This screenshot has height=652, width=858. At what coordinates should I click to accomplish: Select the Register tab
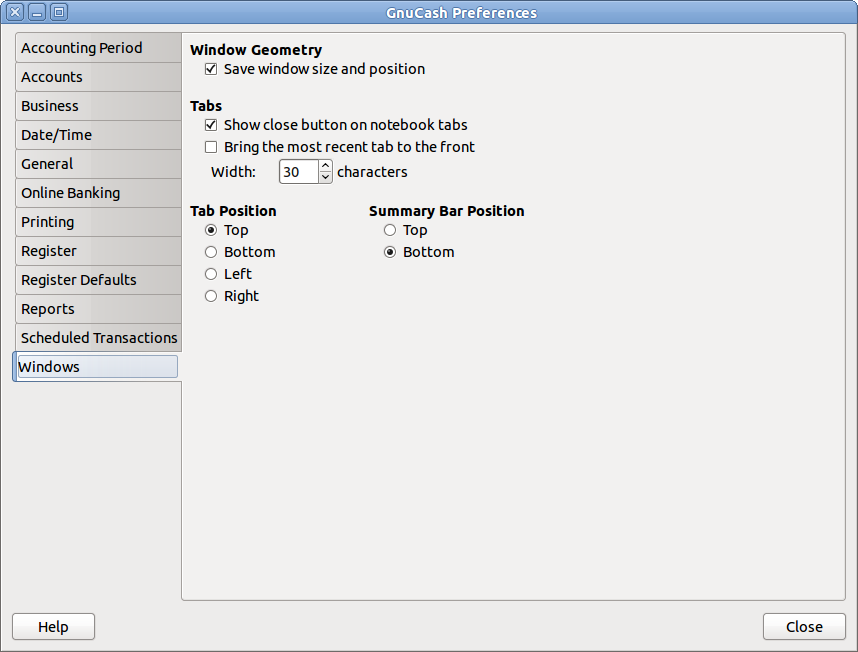[x=98, y=251]
